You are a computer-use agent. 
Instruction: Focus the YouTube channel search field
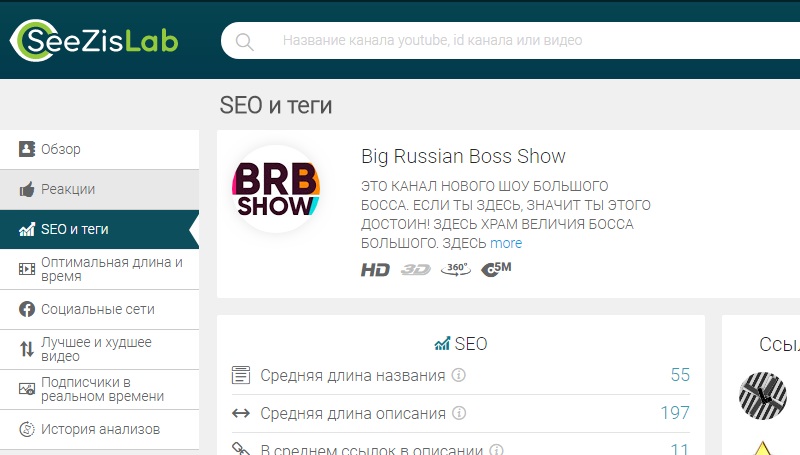coord(510,40)
